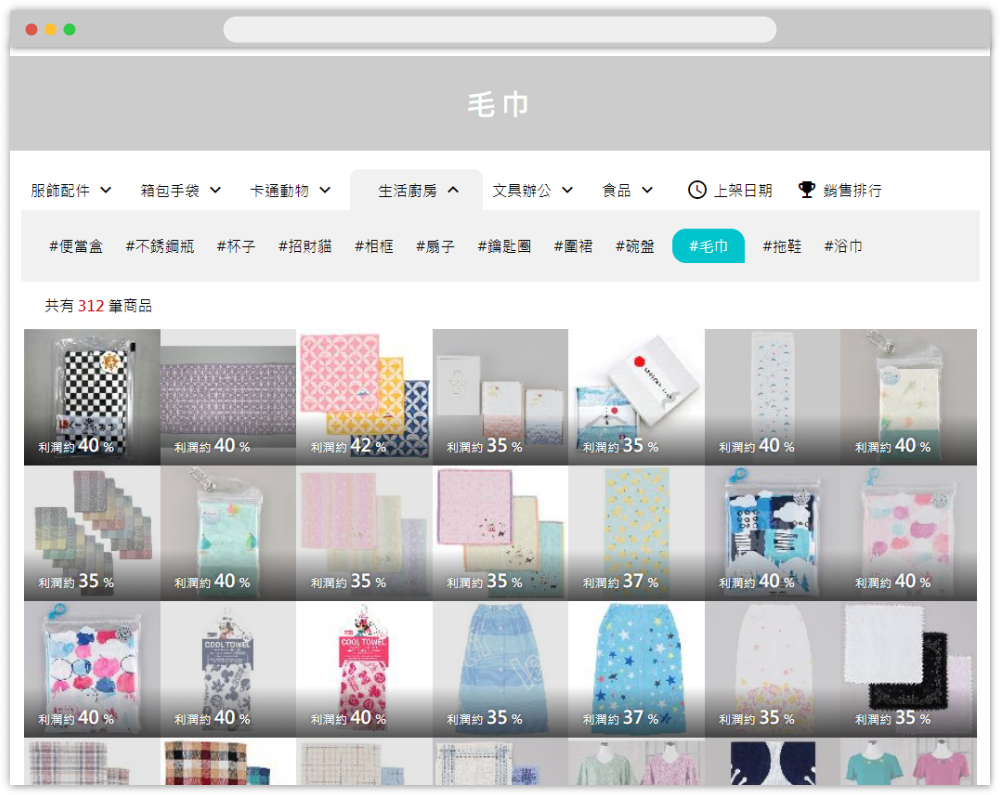The image size is (1000, 795).
Task: Choose the #杯子 tag
Action: point(236,246)
